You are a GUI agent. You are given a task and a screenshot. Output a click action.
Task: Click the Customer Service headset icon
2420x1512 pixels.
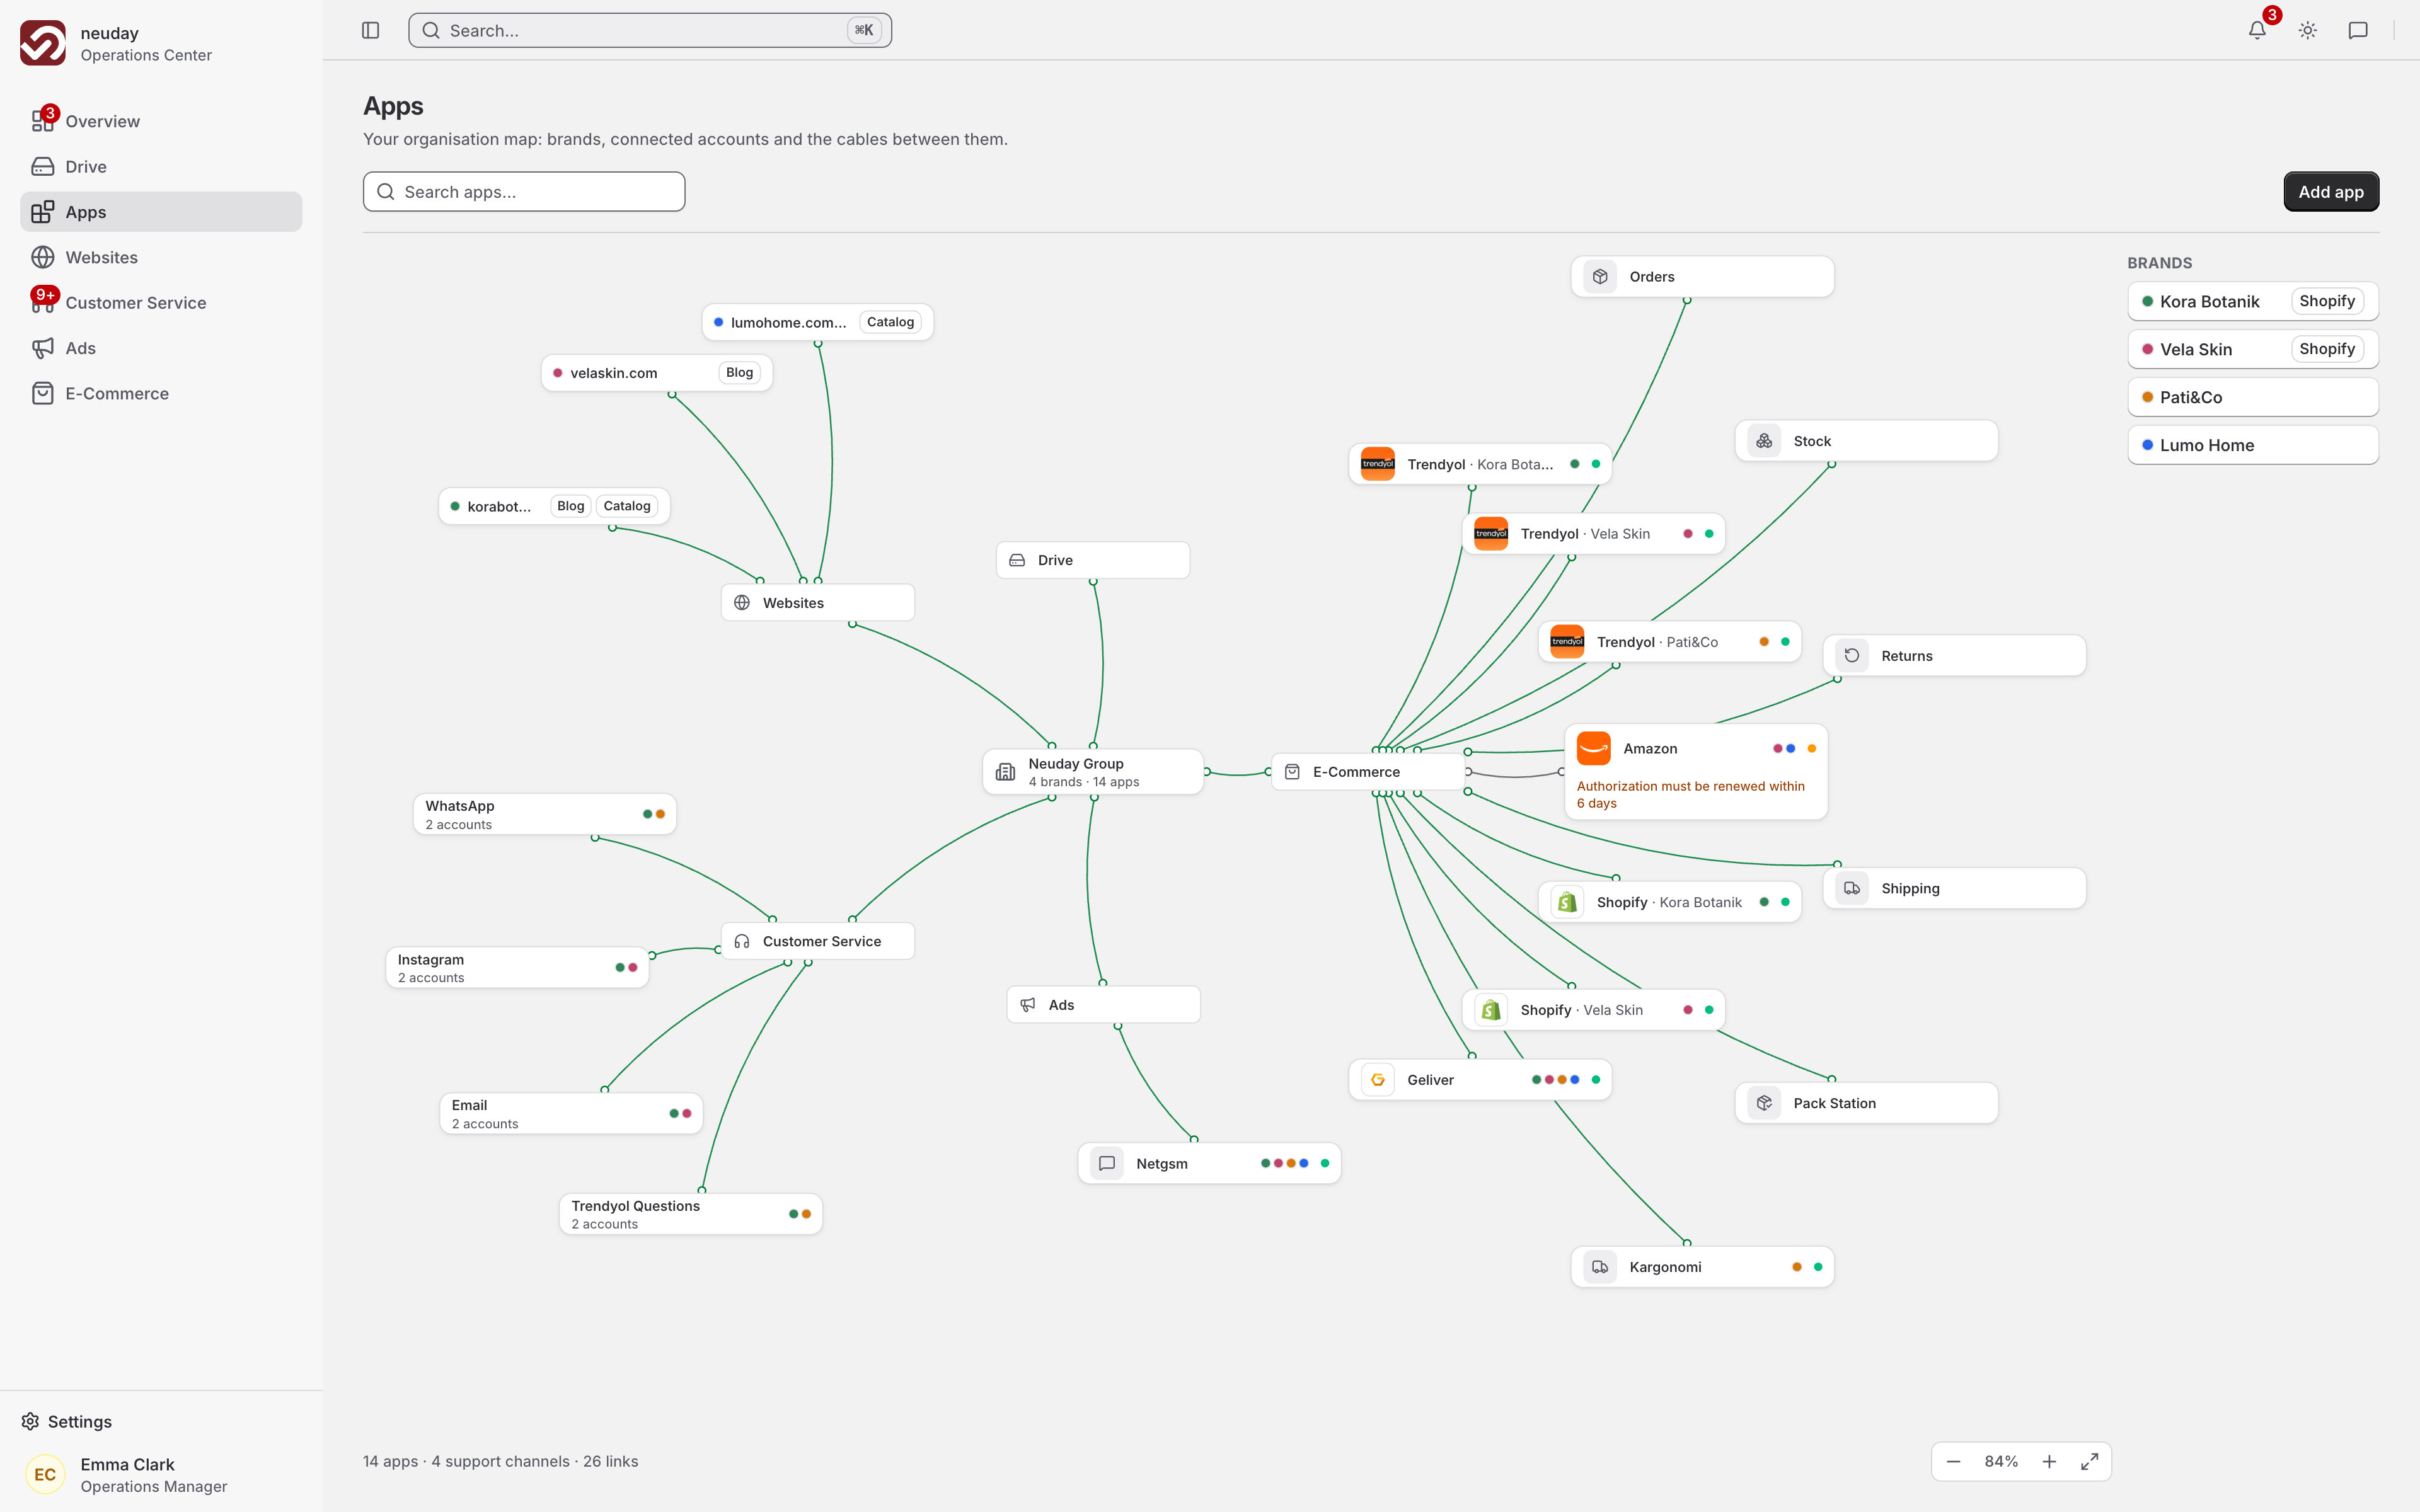click(x=742, y=941)
